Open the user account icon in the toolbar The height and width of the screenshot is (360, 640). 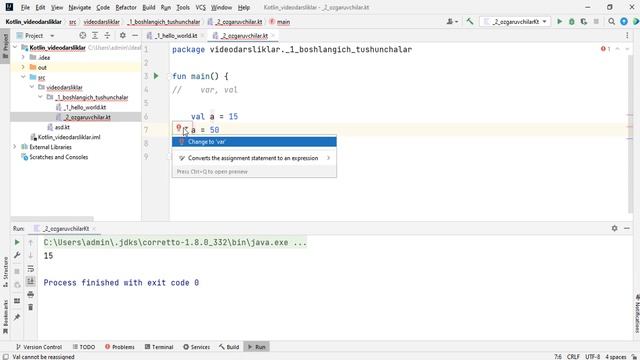point(452,22)
